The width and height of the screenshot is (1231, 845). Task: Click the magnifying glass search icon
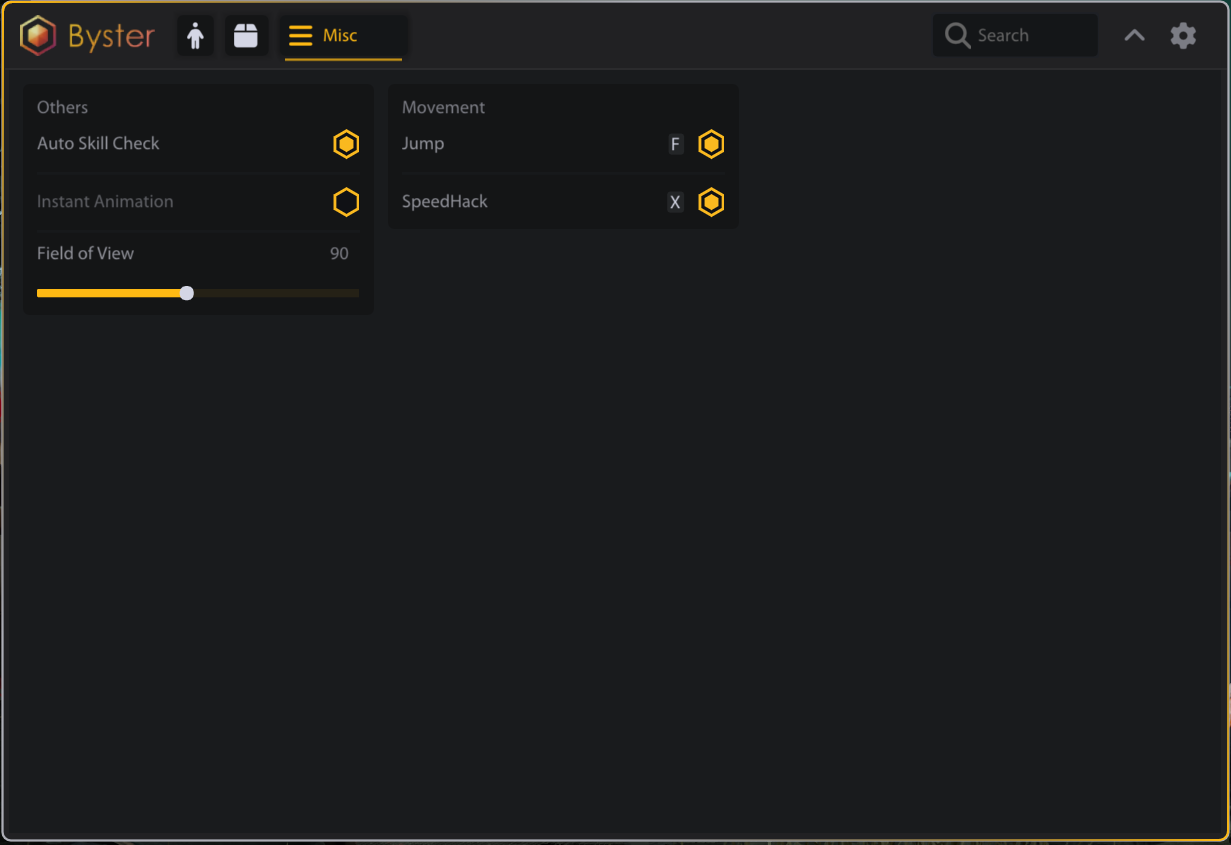point(957,36)
